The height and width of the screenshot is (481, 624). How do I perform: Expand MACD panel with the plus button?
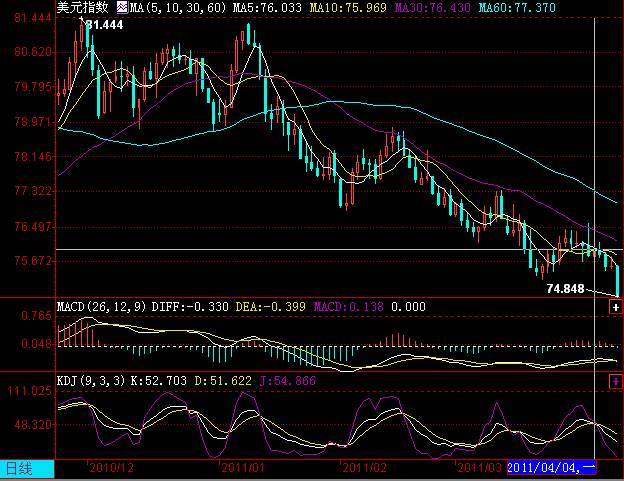615,307
